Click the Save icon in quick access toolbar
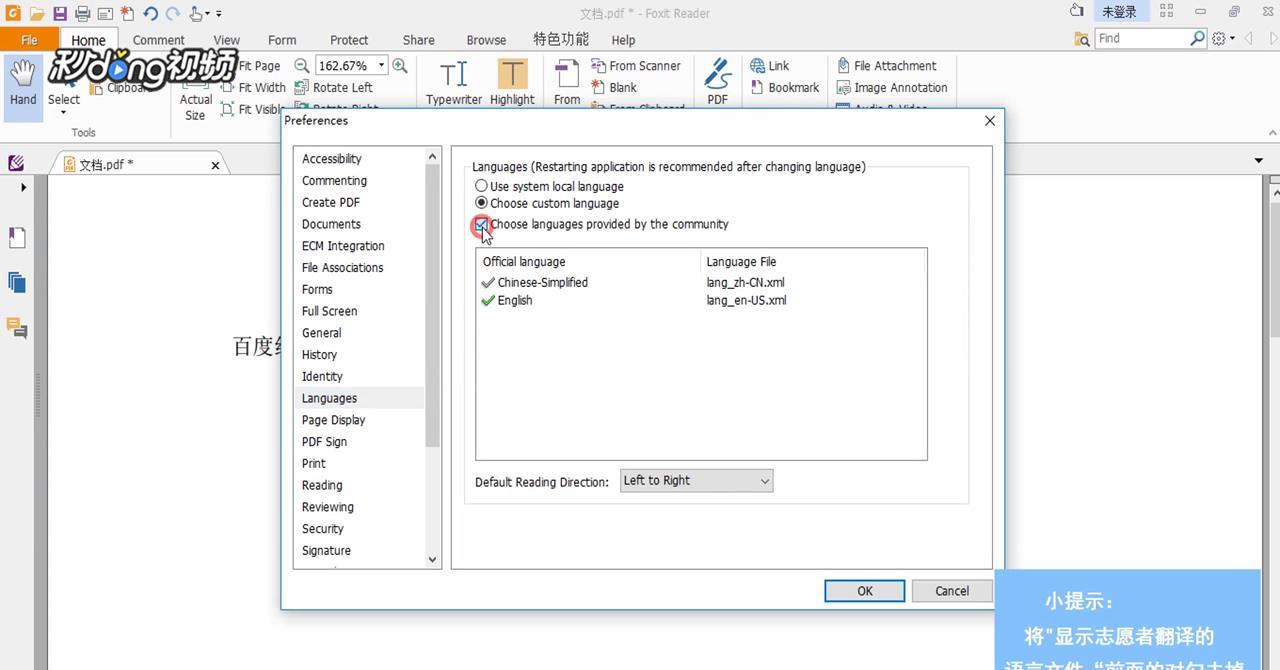1280x670 pixels. click(x=60, y=13)
